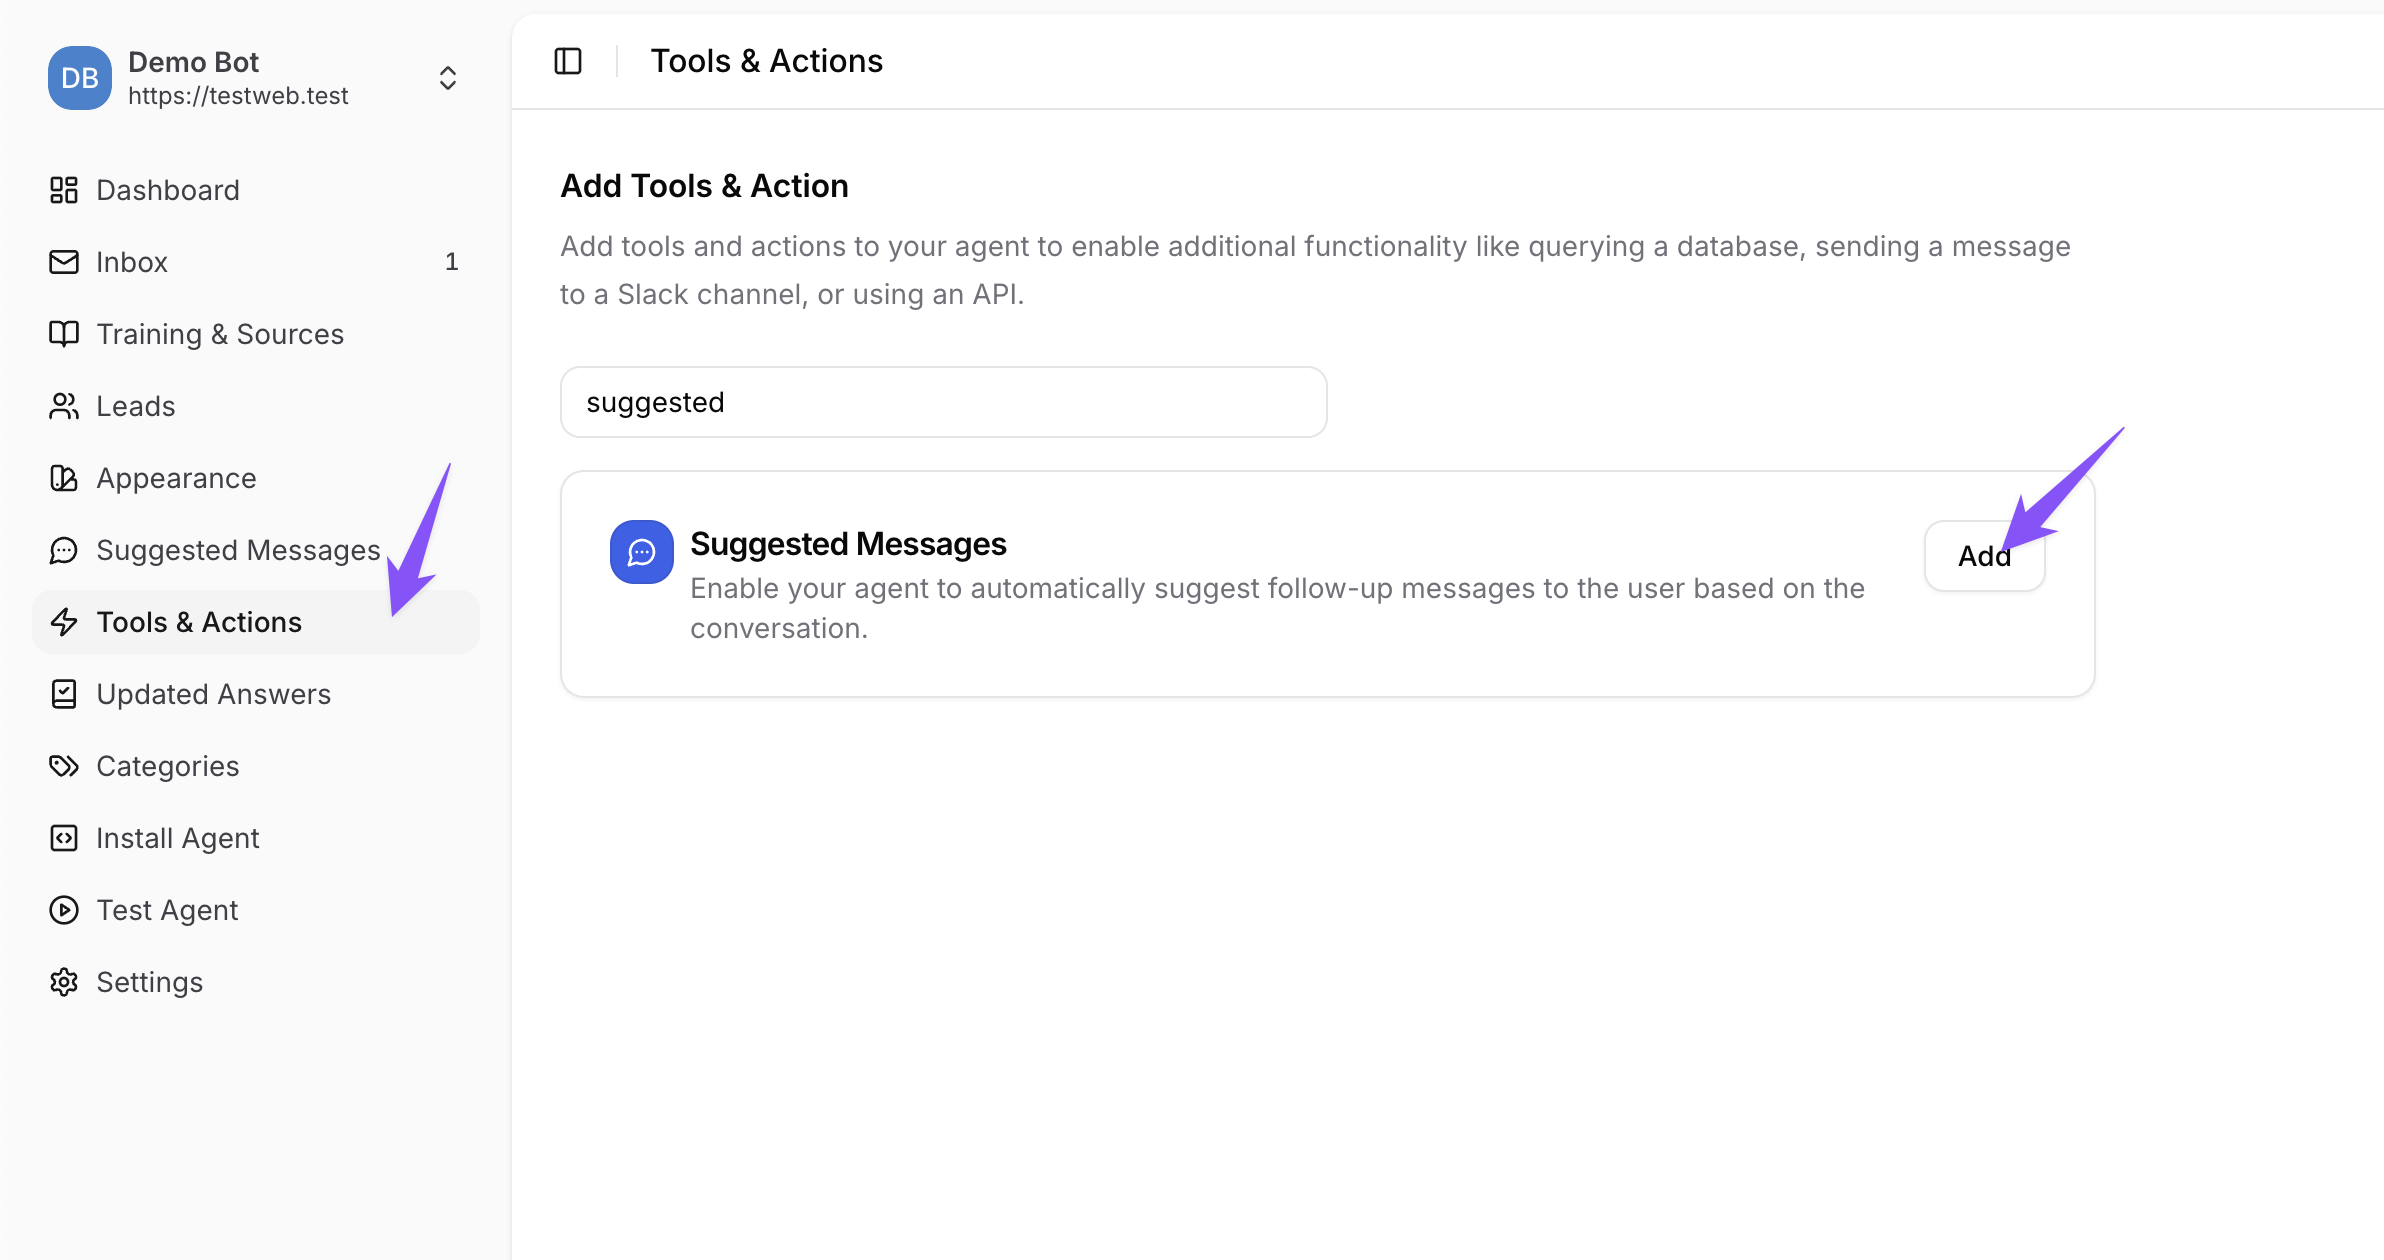Open the Suggested Messages sidebar item
The height and width of the screenshot is (1260, 2384).
coord(238,550)
